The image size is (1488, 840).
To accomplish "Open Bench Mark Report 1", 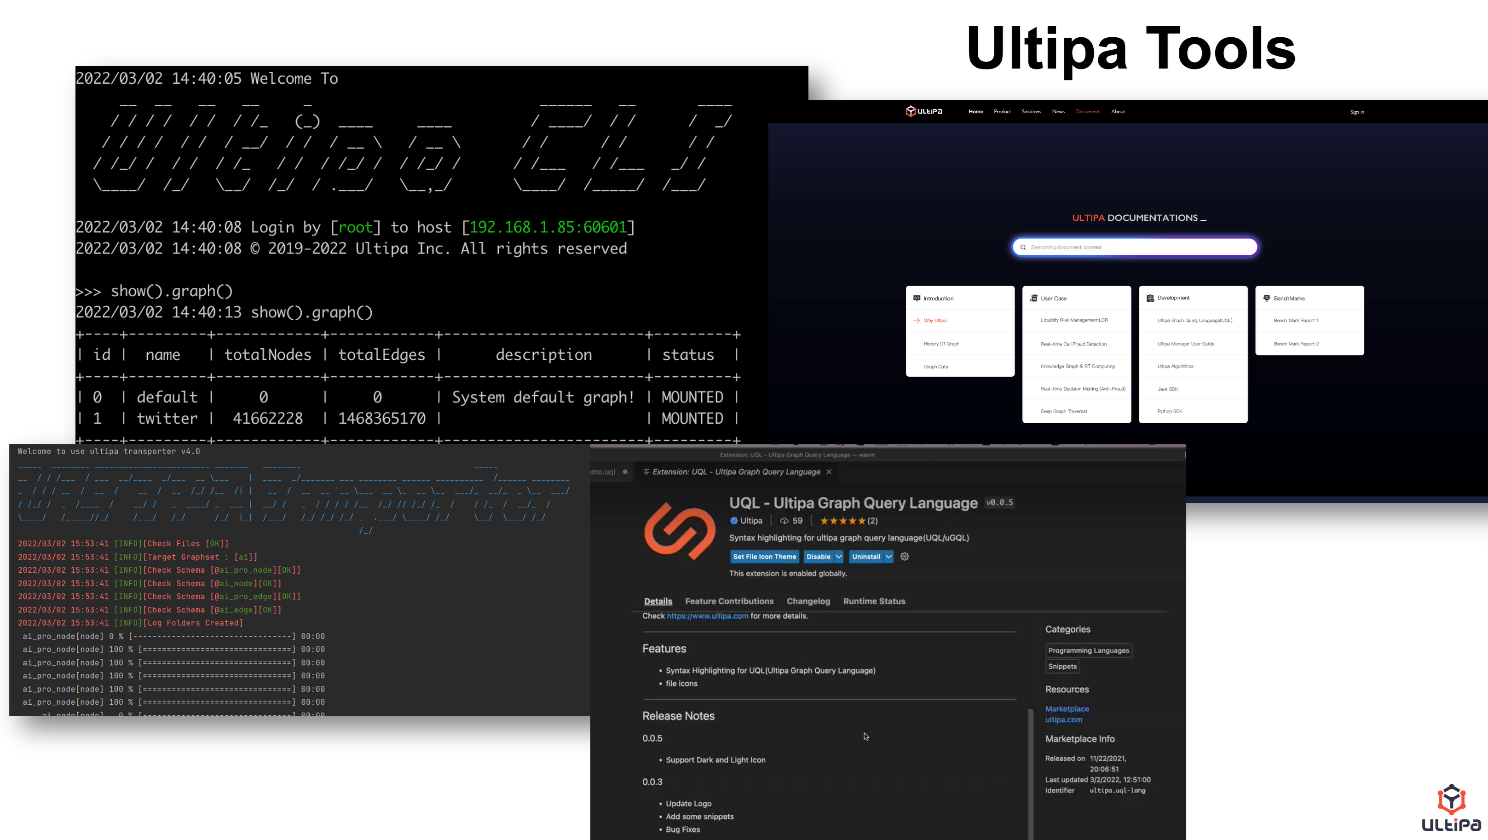I will [1296, 321].
